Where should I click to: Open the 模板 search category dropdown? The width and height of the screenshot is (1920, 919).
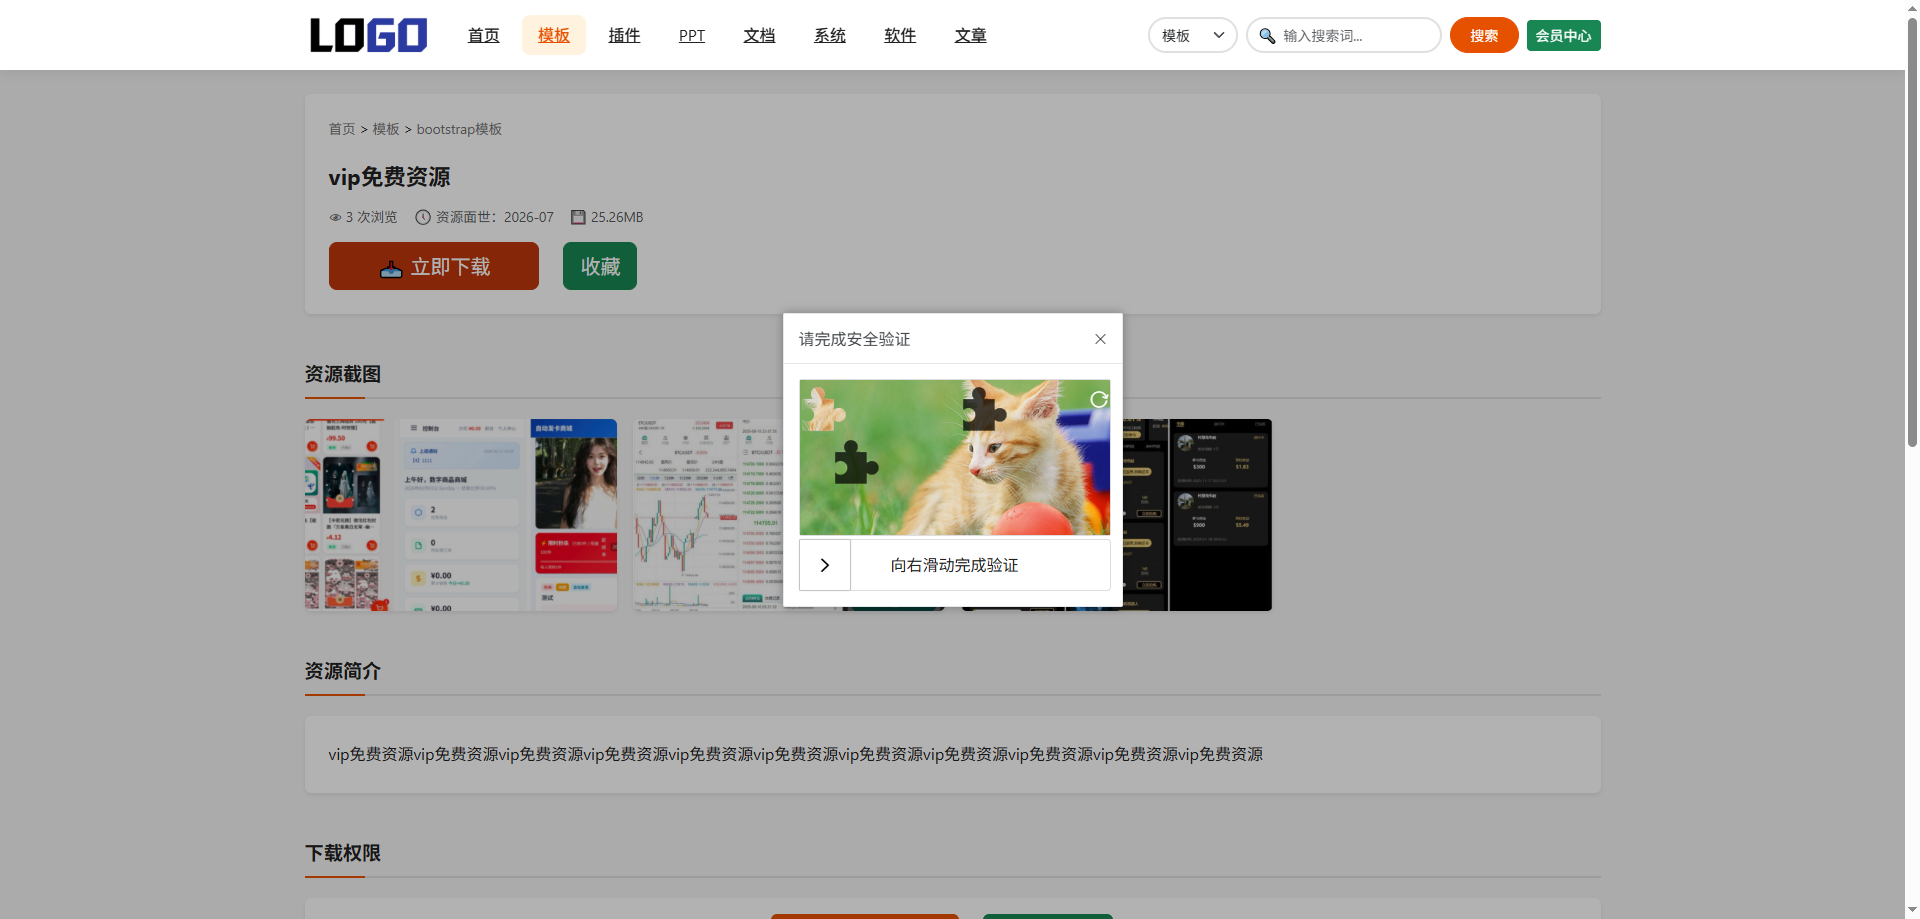click(1192, 35)
